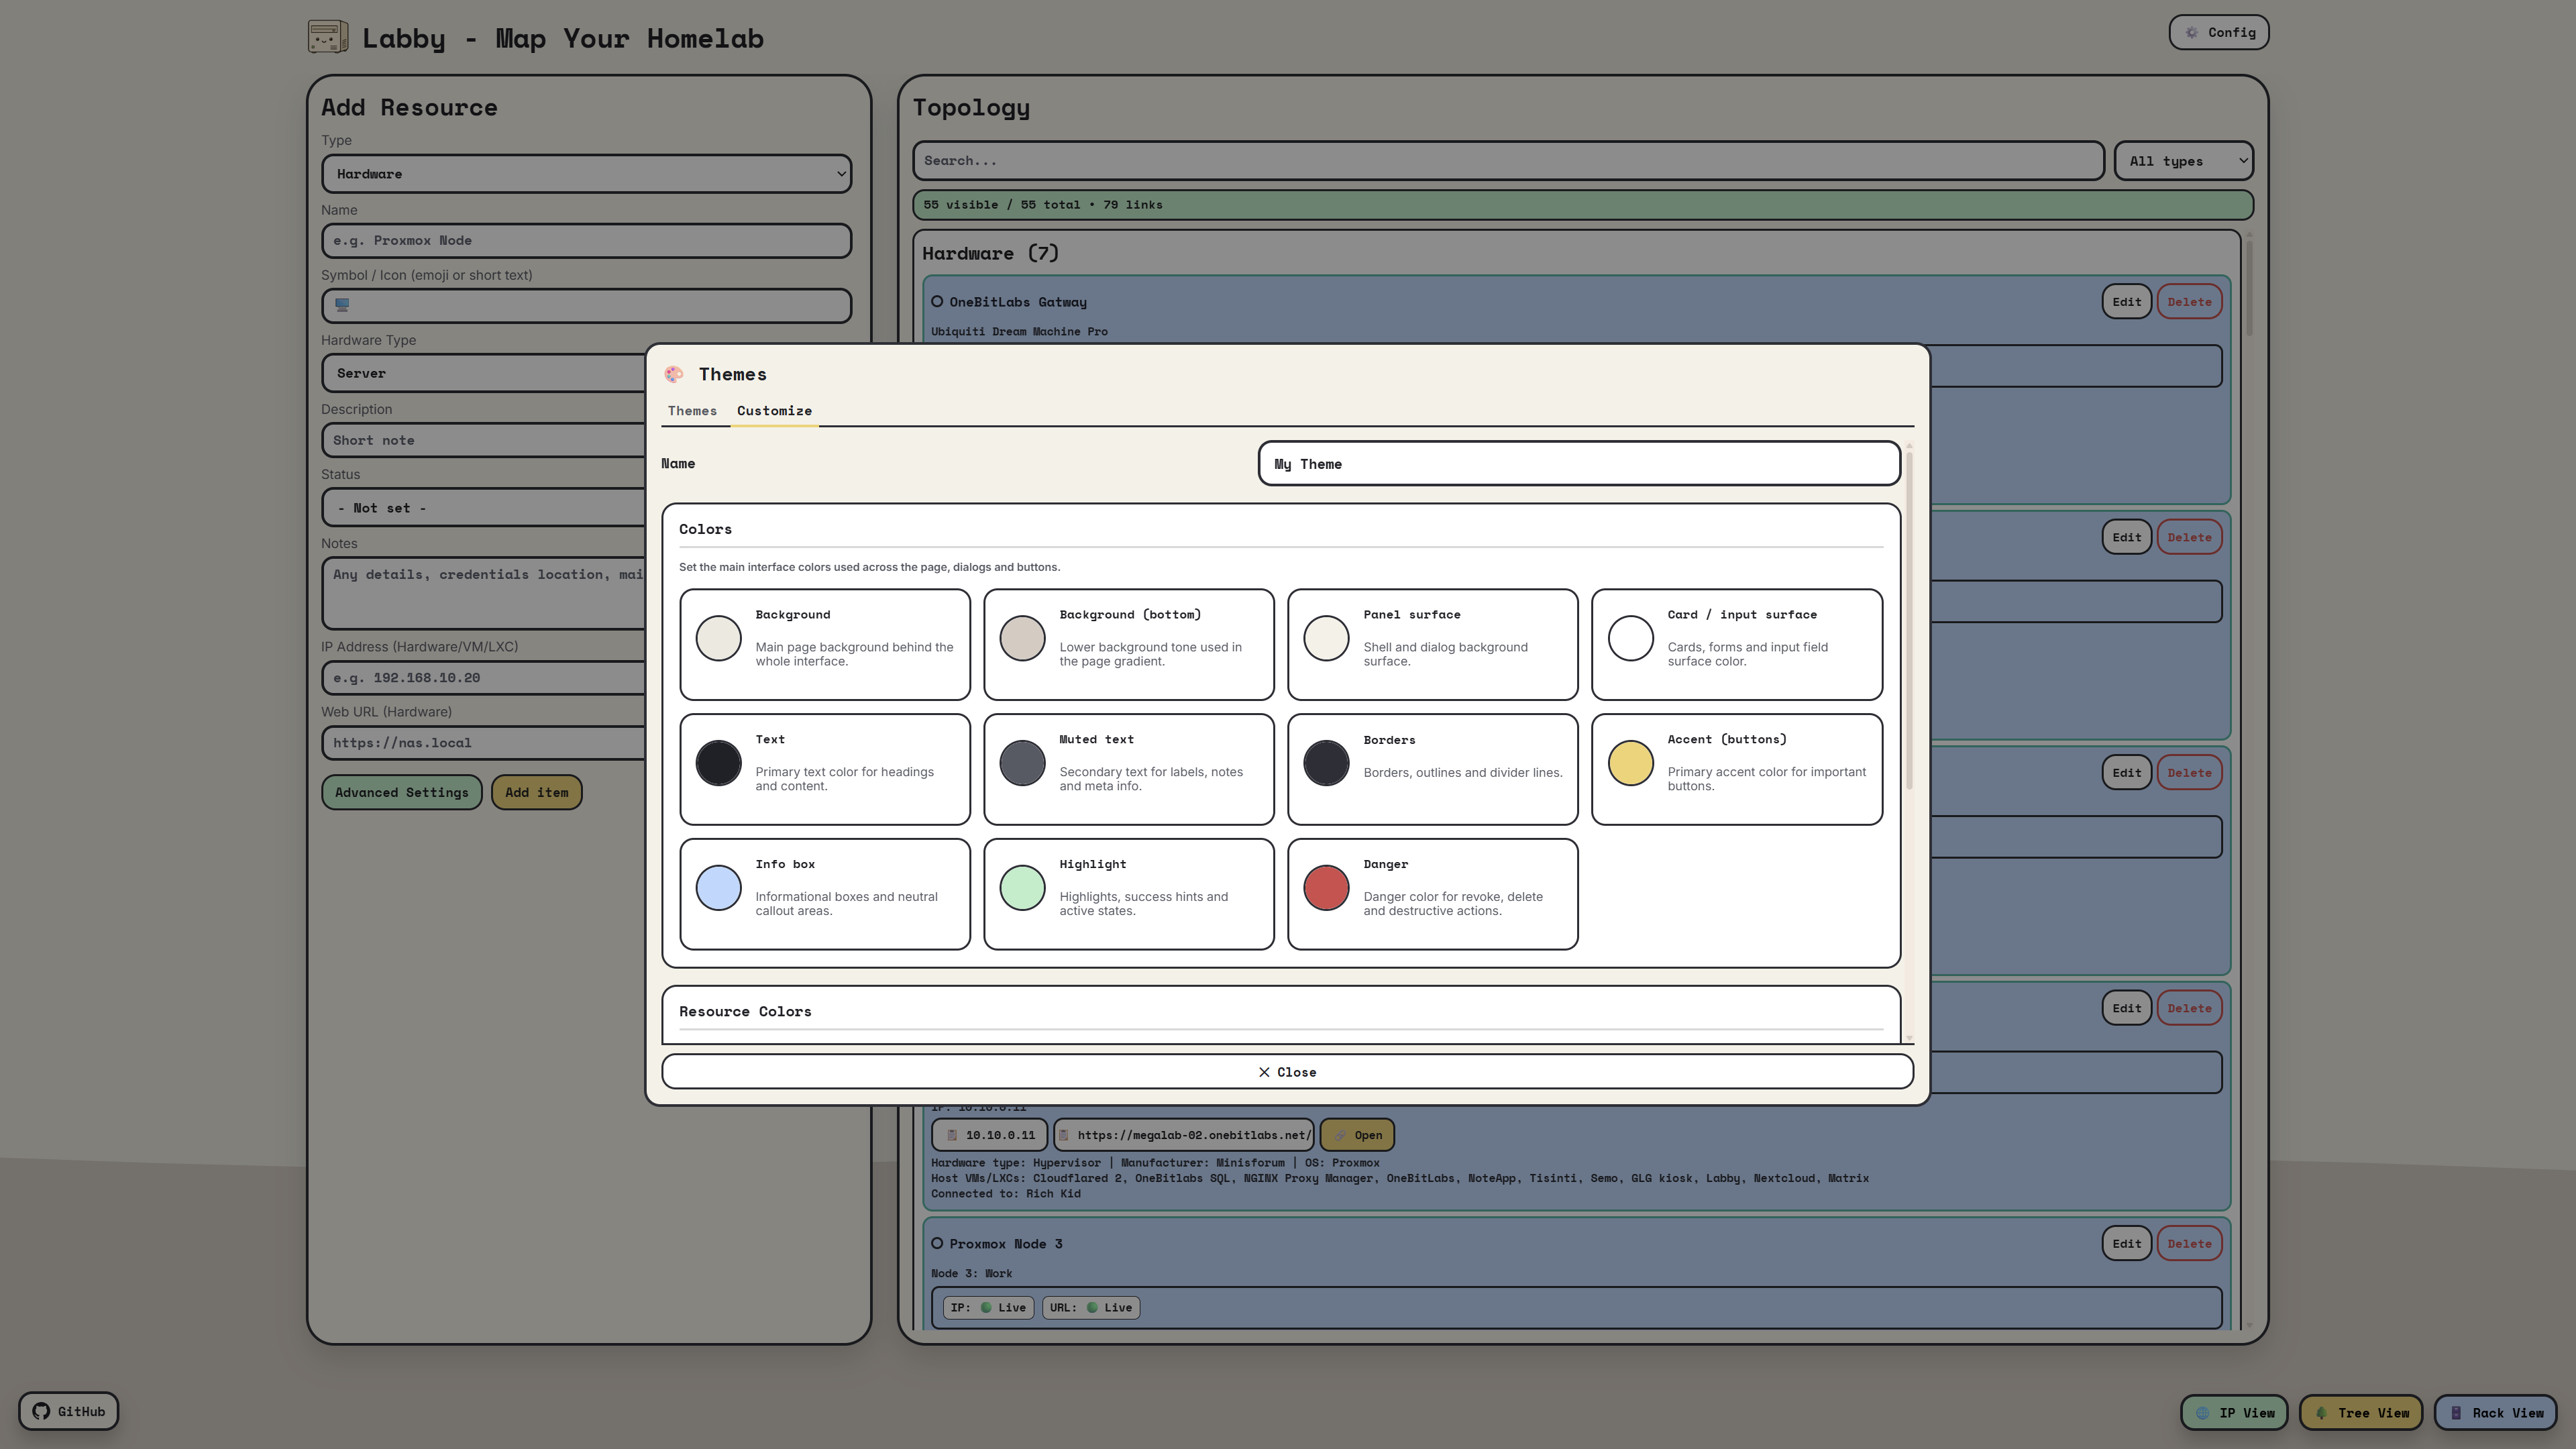
Task: Click status circle next to OneBitLabs Gatway
Action: [937, 301]
